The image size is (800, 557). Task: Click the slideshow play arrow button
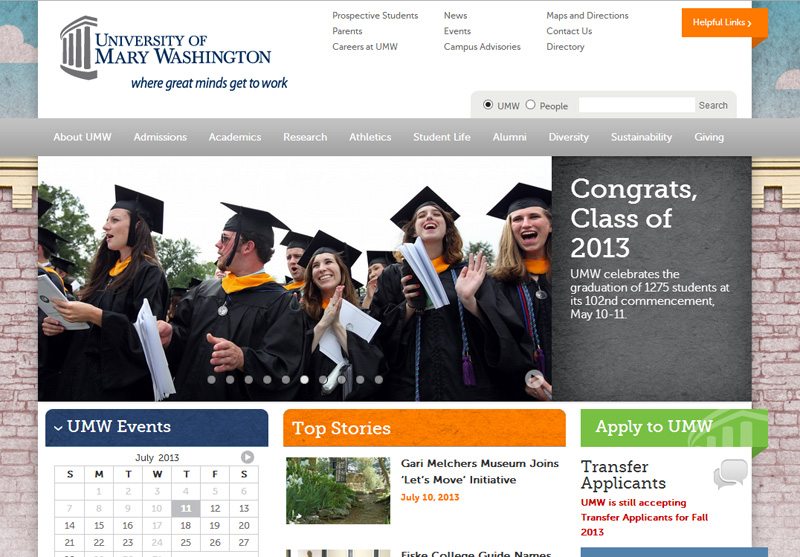[x=534, y=378]
